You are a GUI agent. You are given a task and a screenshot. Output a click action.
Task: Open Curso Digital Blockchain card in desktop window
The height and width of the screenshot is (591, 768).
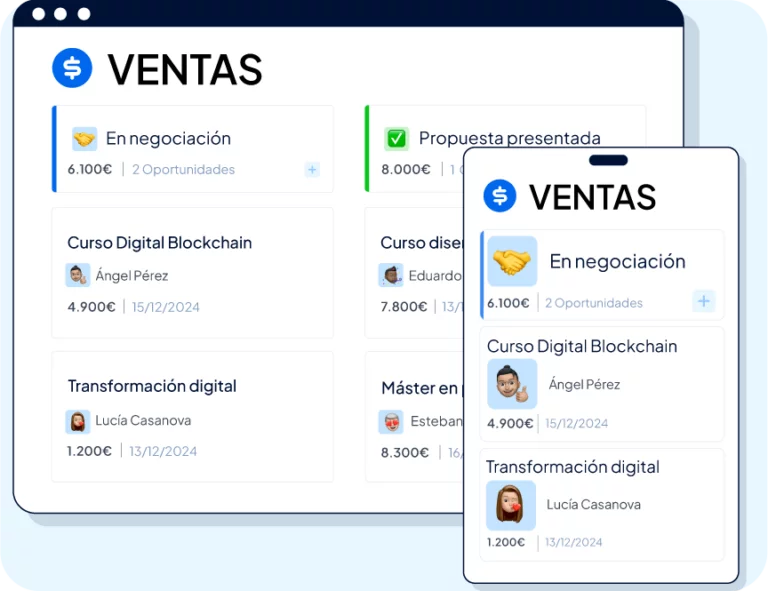pos(192,273)
